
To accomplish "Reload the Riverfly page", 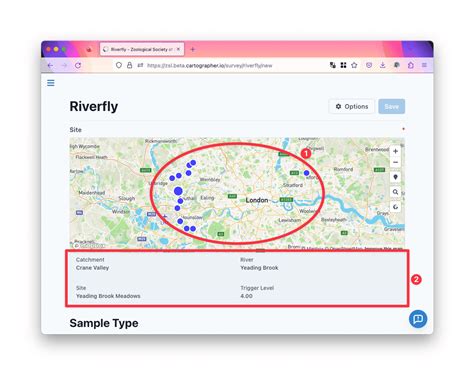I will click(x=78, y=65).
